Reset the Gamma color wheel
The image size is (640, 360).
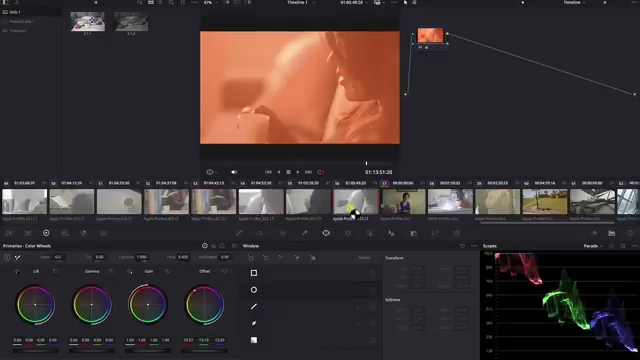pyautogui.click(x=112, y=271)
